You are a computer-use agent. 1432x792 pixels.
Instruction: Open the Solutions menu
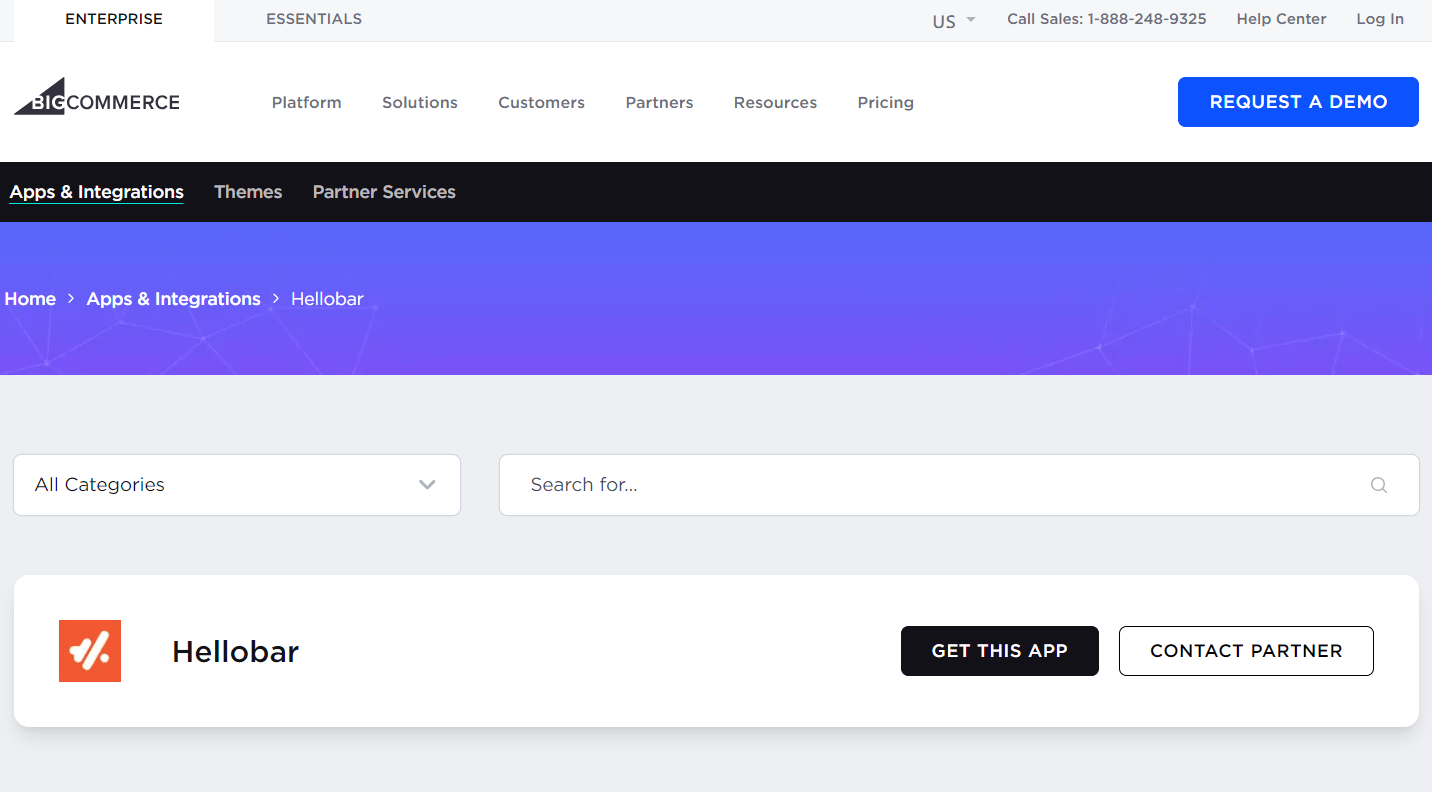(419, 102)
